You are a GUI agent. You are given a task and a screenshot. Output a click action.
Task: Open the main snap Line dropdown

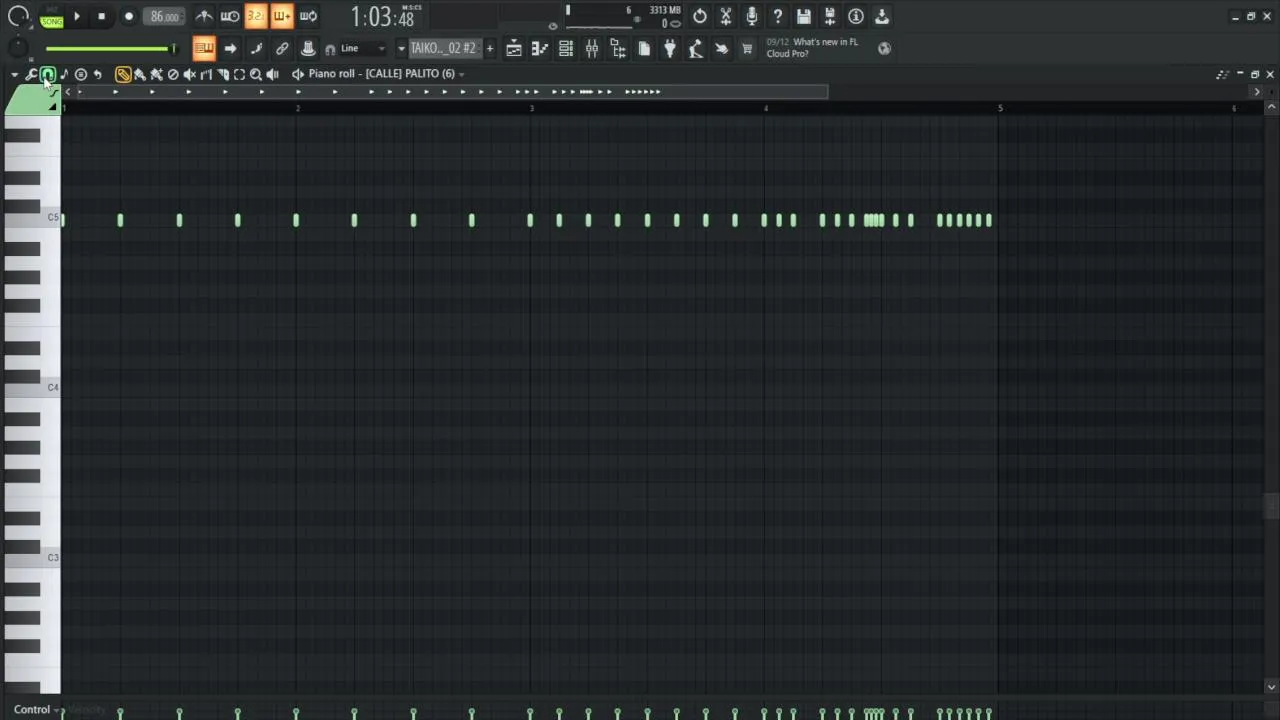362,48
